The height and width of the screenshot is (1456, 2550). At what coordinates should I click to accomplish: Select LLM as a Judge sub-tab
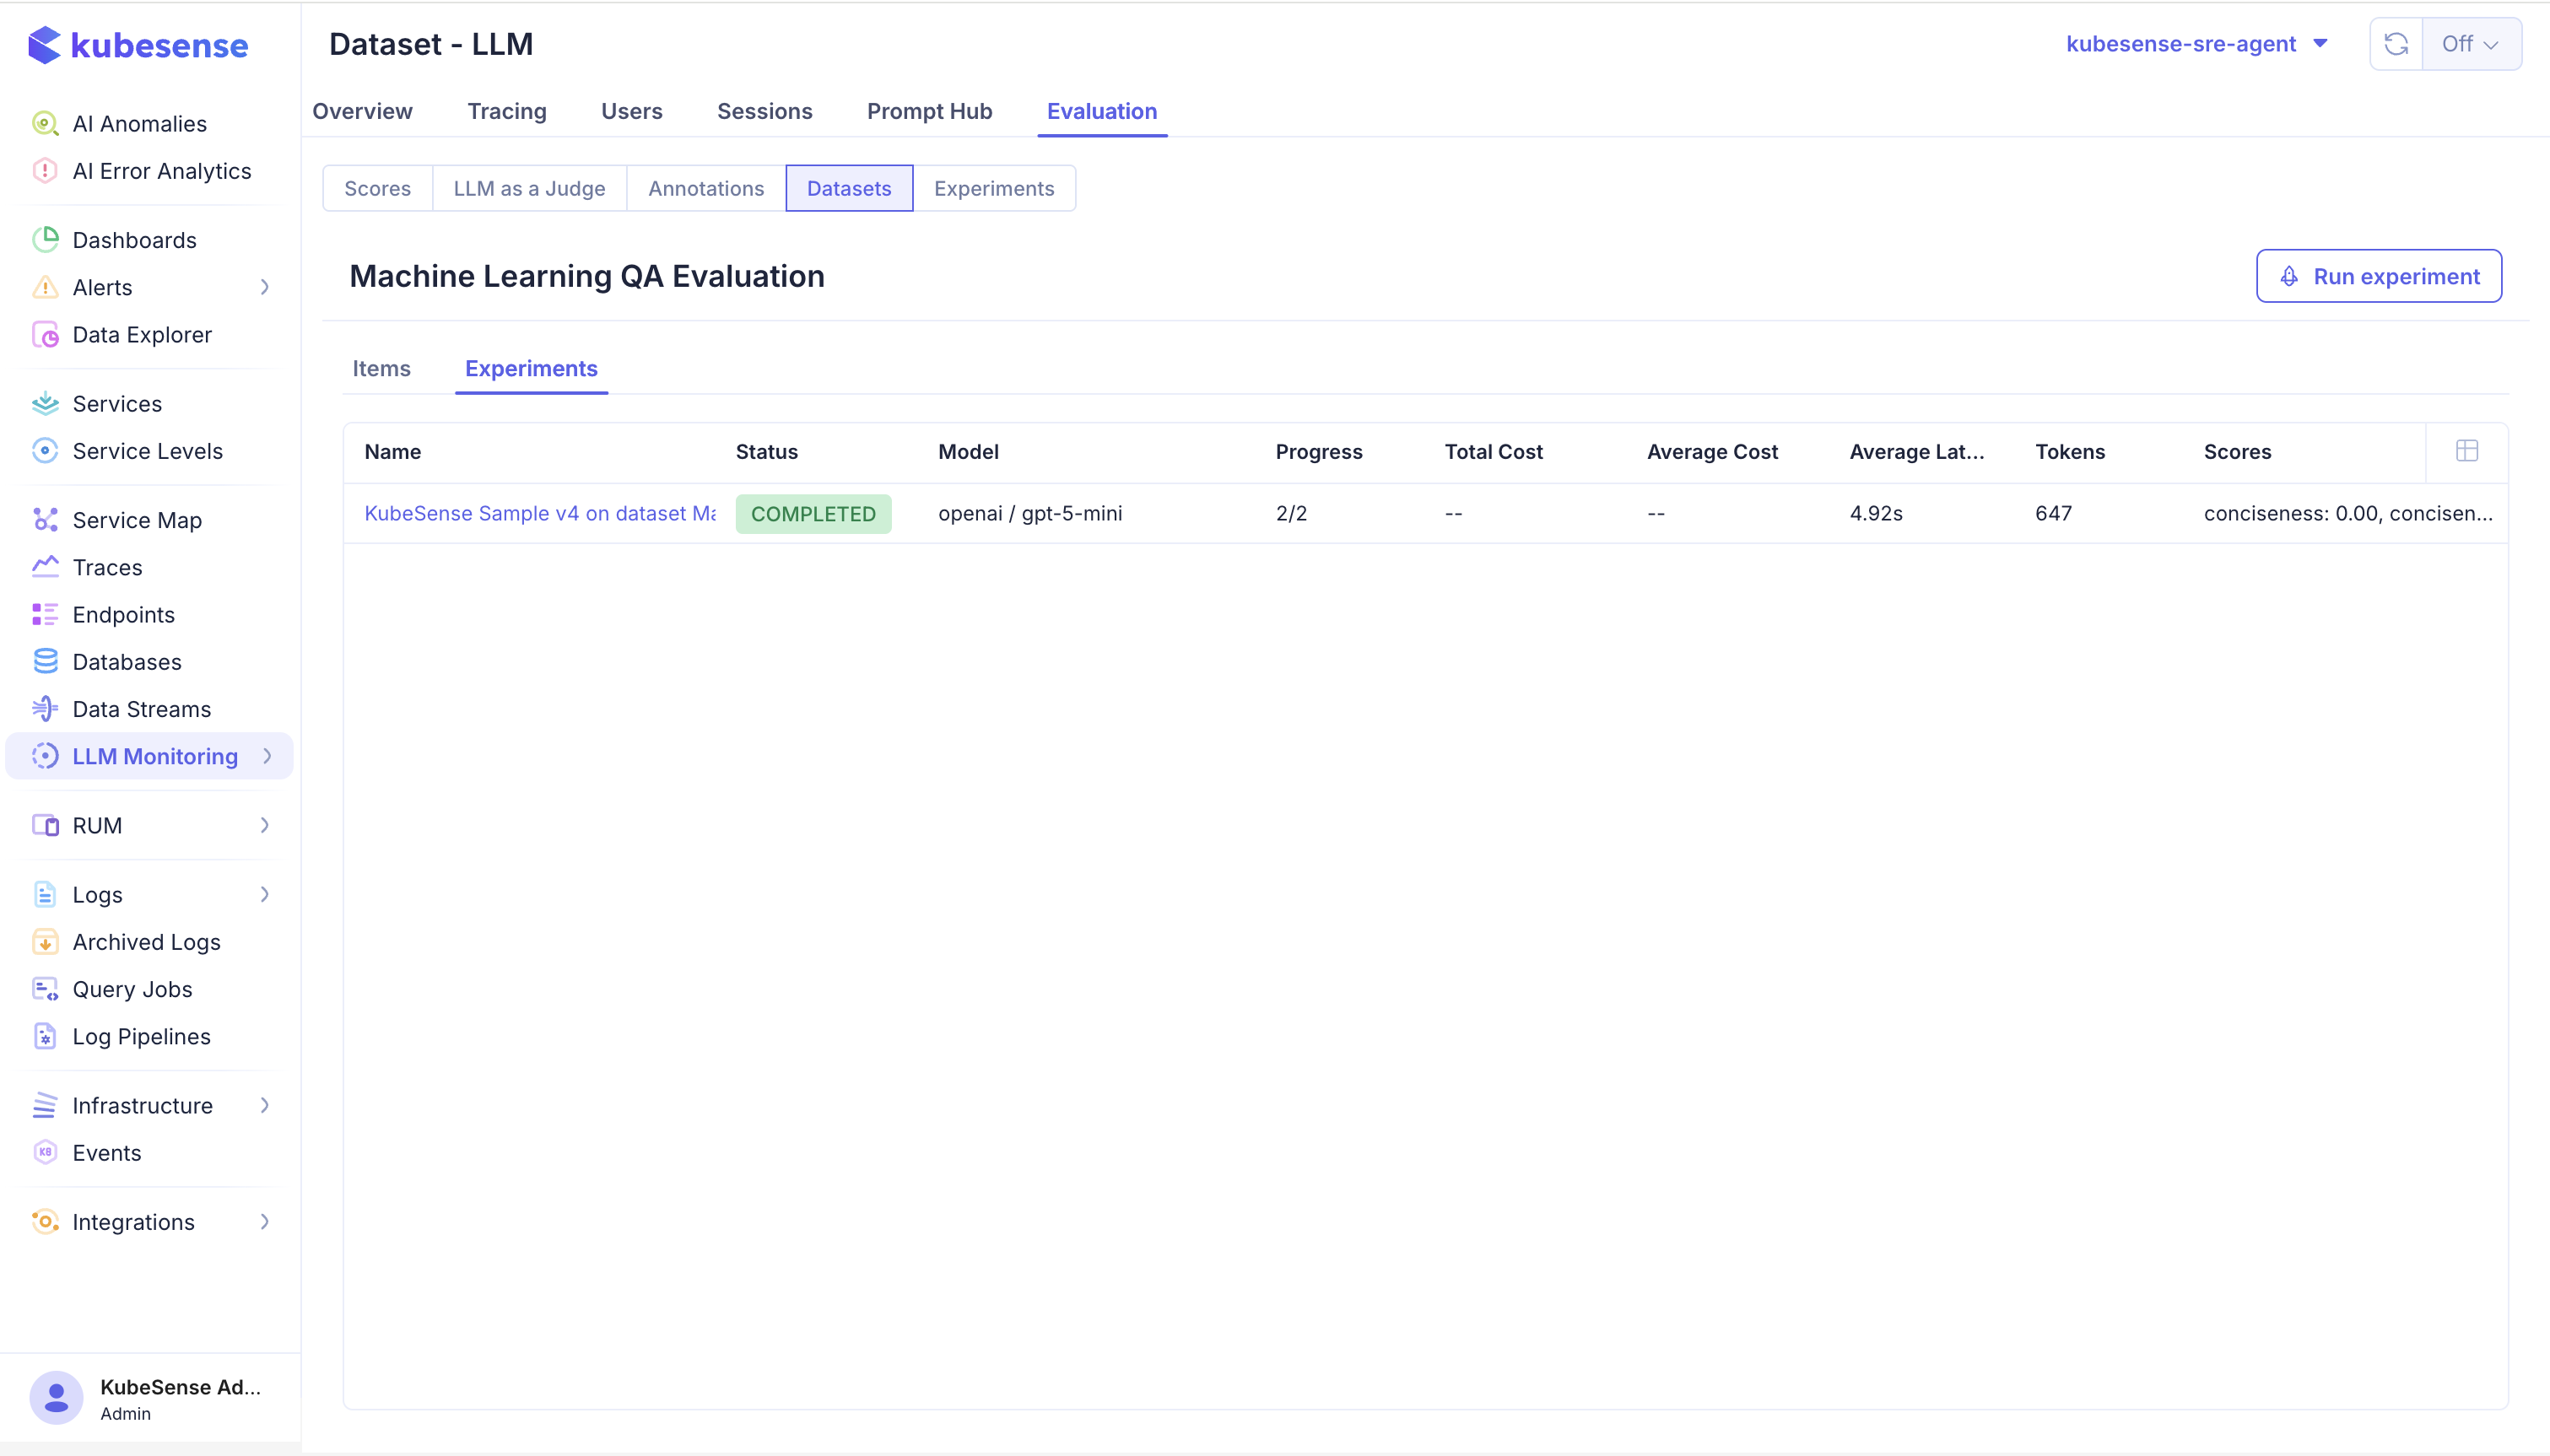coord(530,188)
